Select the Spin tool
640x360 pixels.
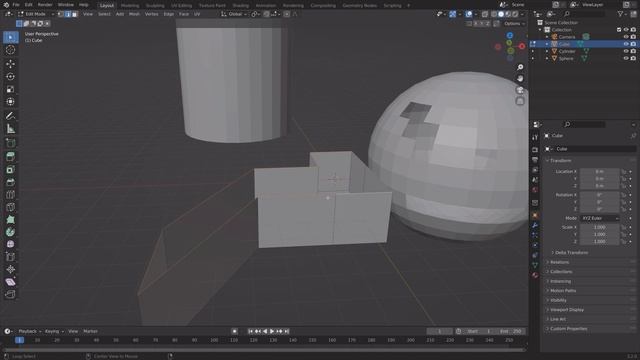[11, 232]
